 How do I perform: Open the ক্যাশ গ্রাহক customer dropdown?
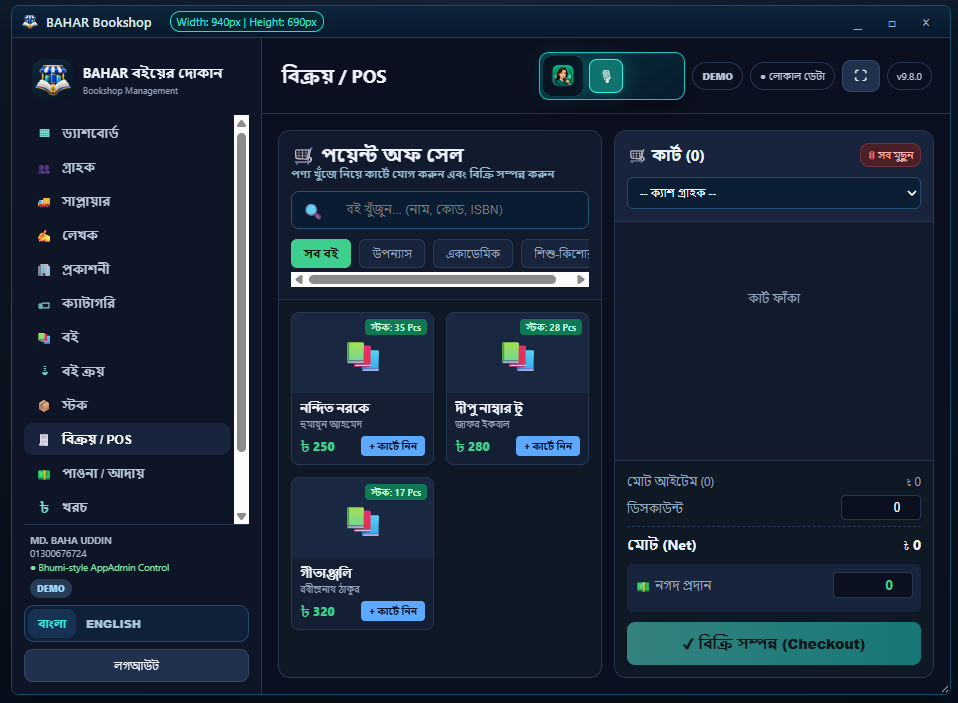pyautogui.click(x=773, y=193)
